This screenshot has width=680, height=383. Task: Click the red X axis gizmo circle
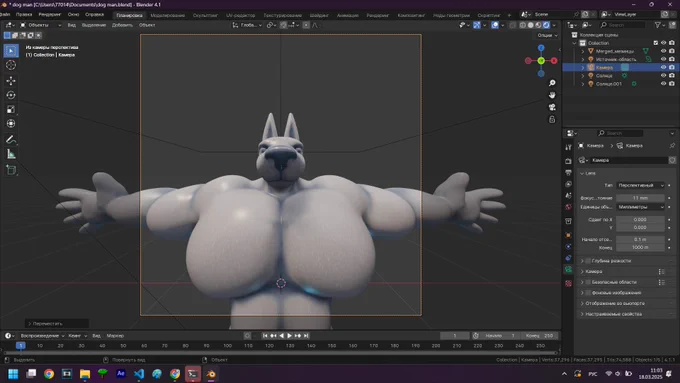[554, 61]
